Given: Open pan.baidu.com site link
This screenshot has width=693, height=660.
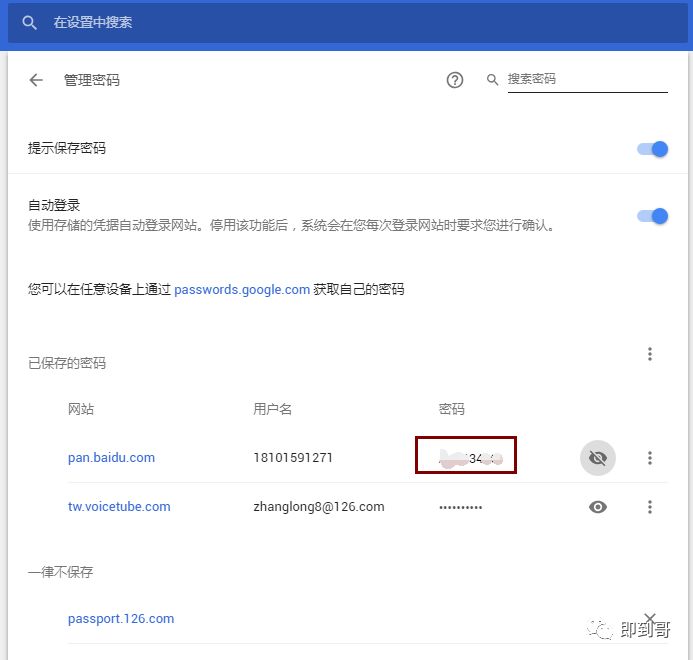Looking at the screenshot, I should coord(111,458).
